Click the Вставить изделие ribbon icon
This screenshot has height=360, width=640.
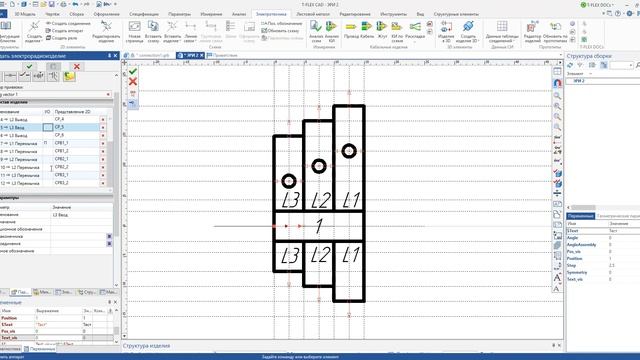click(x=172, y=31)
